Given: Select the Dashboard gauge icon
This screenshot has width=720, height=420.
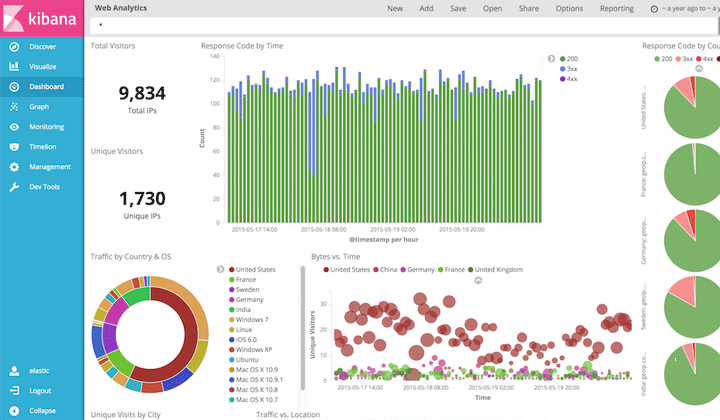Looking at the screenshot, I should click(14, 86).
